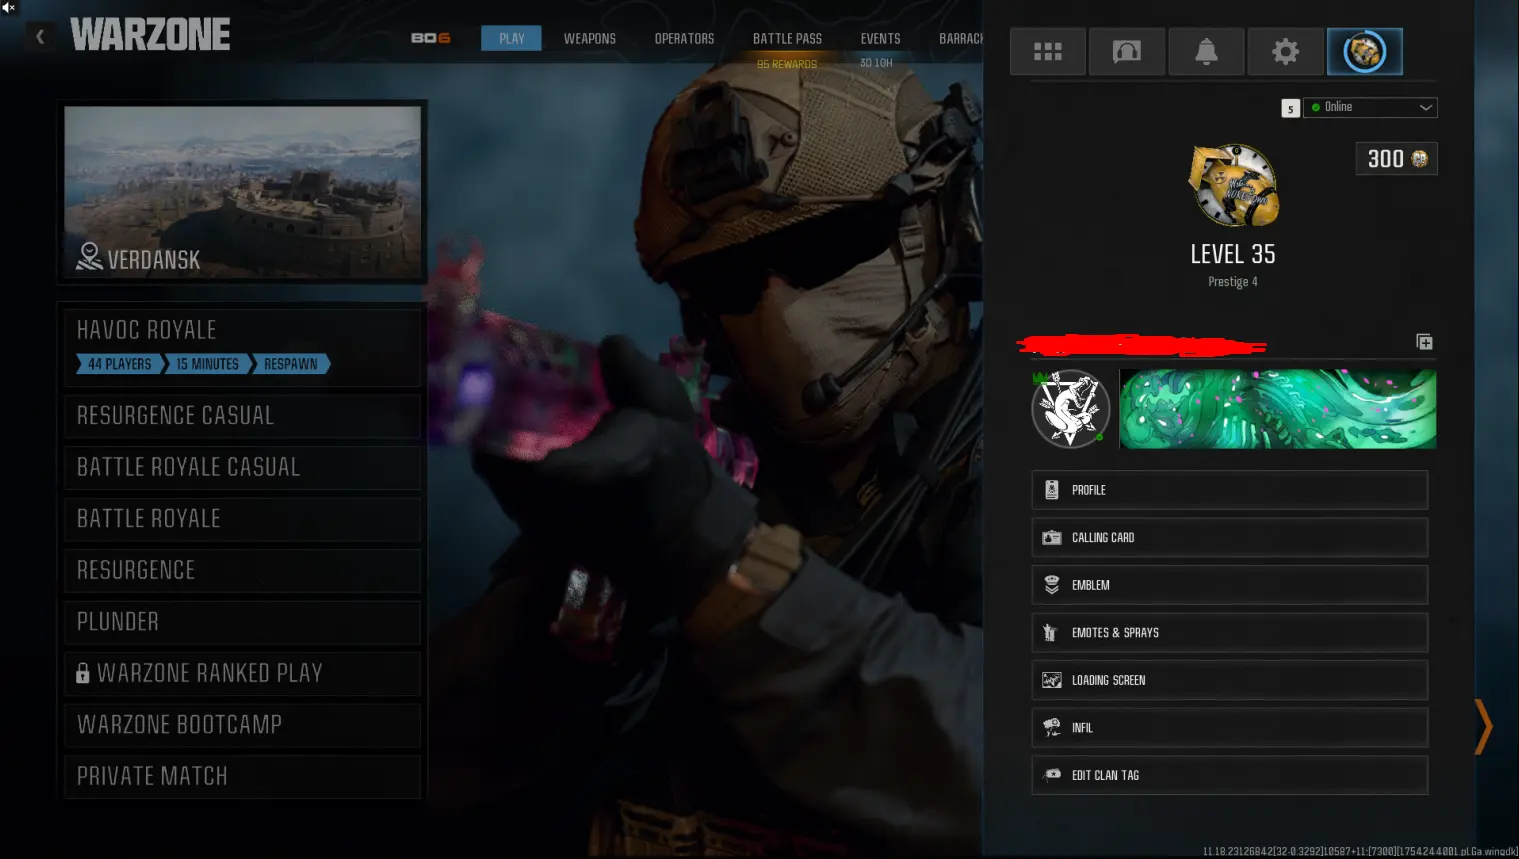Open the Loading Screen option
This screenshot has height=859, width=1519.
click(1229, 680)
